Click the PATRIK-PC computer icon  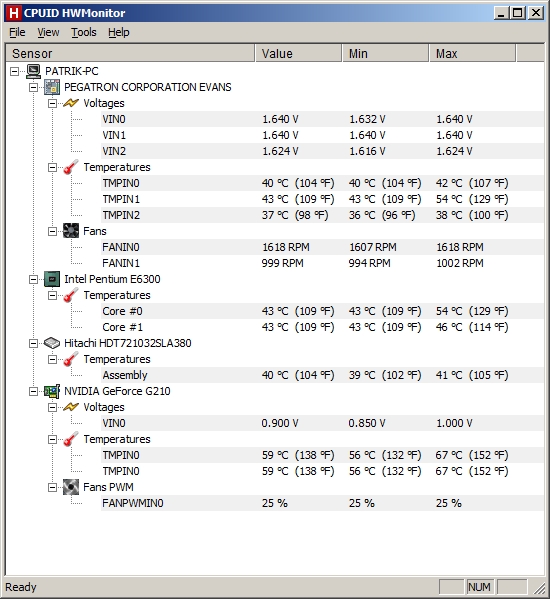pos(33,71)
